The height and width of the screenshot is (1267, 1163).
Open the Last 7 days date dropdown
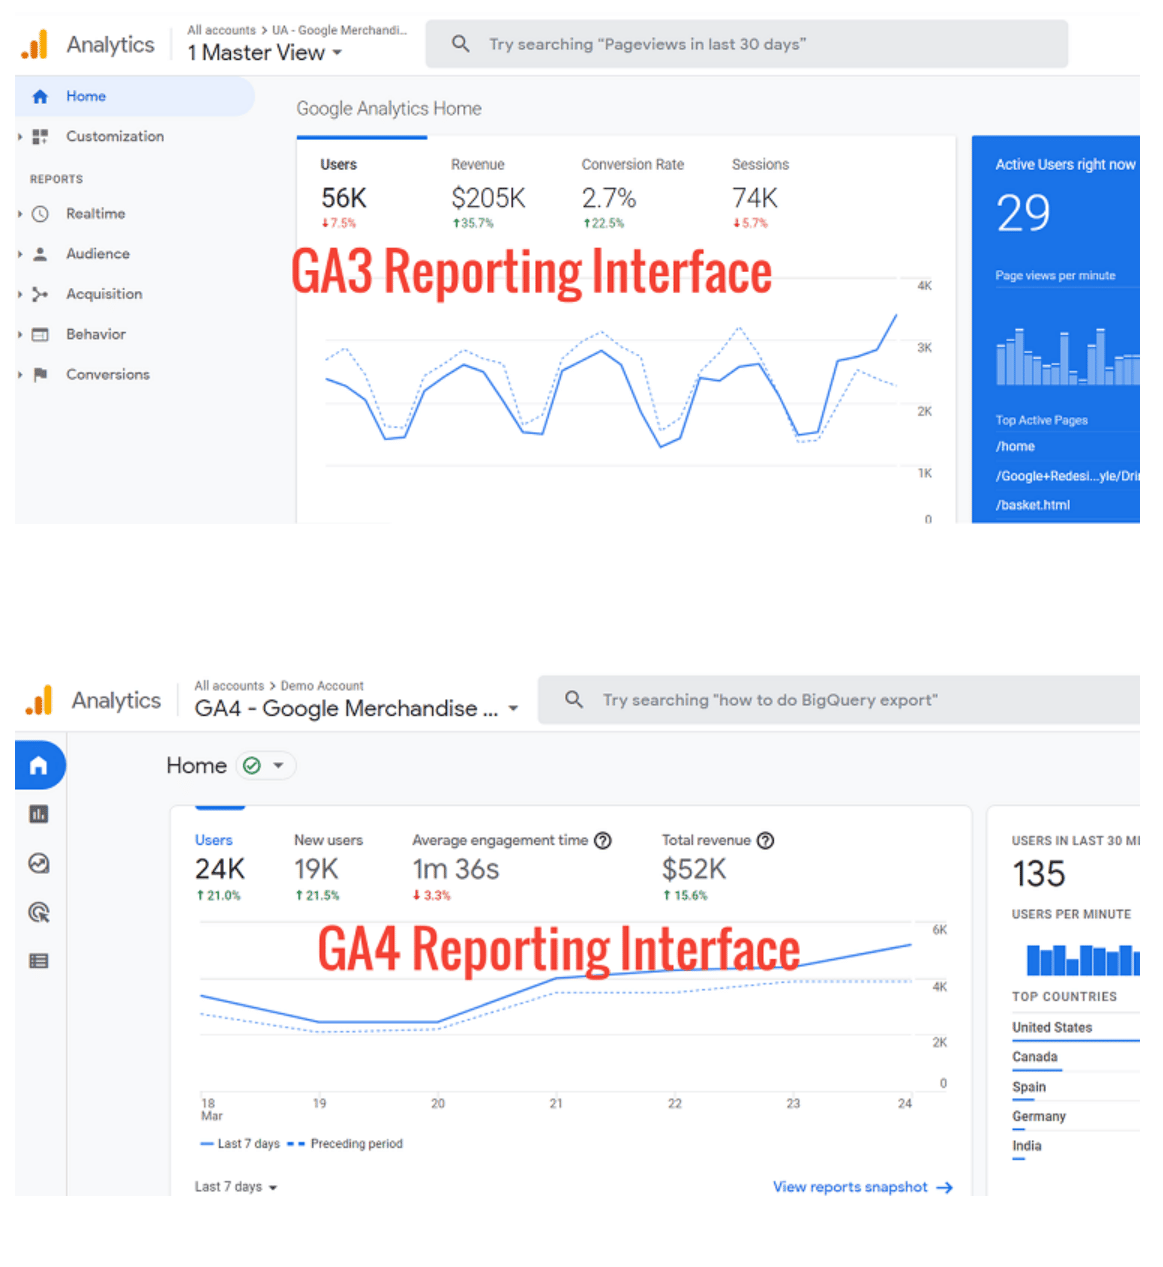(236, 1187)
